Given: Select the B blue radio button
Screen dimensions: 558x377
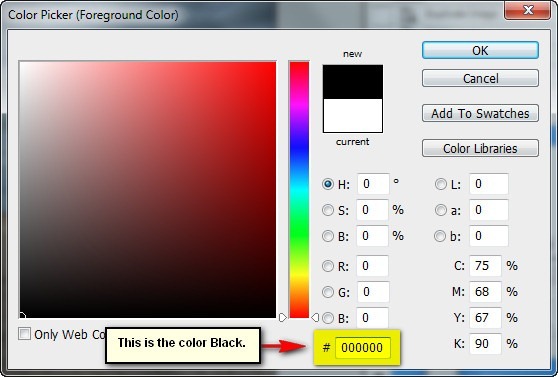Looking at the screenshot, I should 327,318.
